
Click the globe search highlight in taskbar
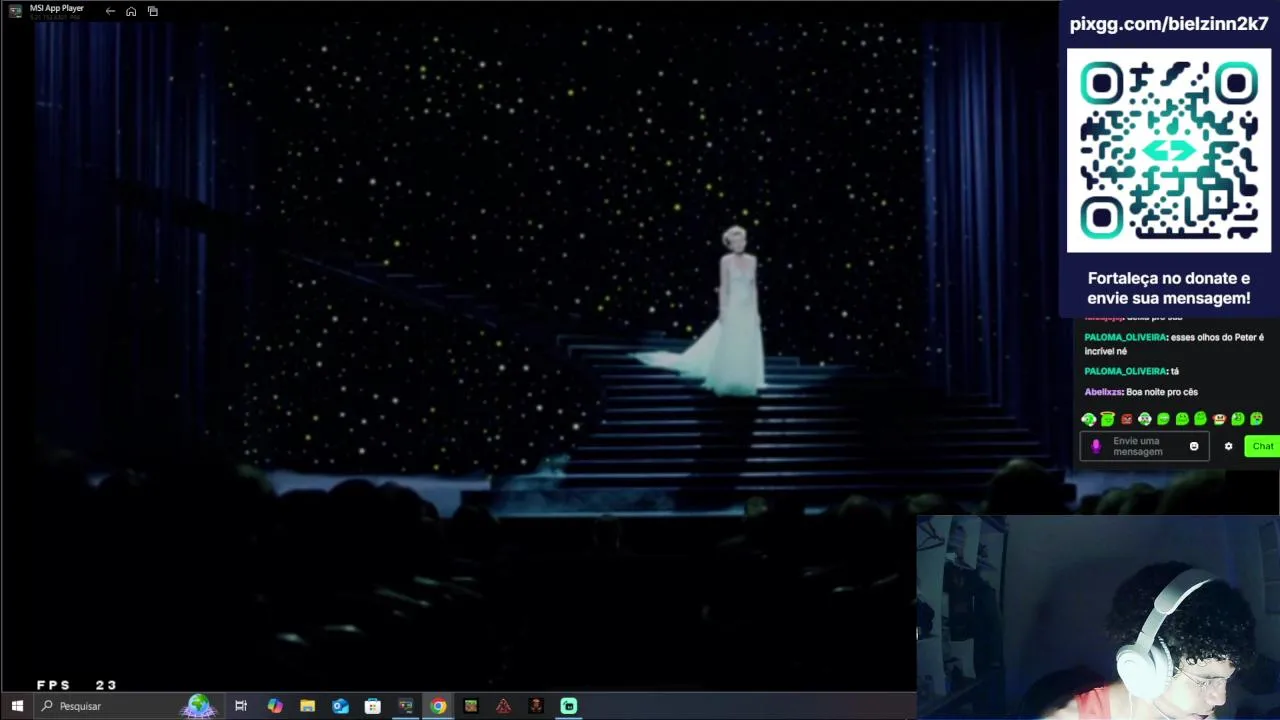tap(199, 705)
